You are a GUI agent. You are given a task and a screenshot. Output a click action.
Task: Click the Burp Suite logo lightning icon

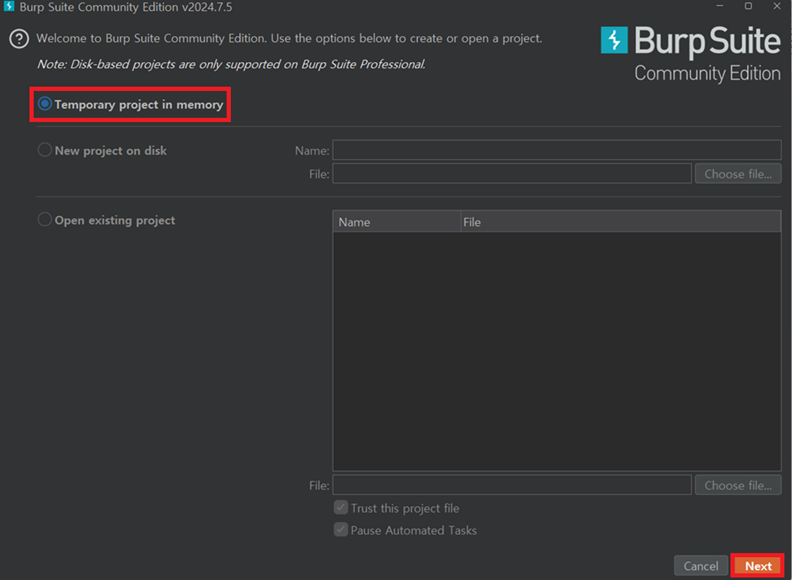tap(614, 40)
